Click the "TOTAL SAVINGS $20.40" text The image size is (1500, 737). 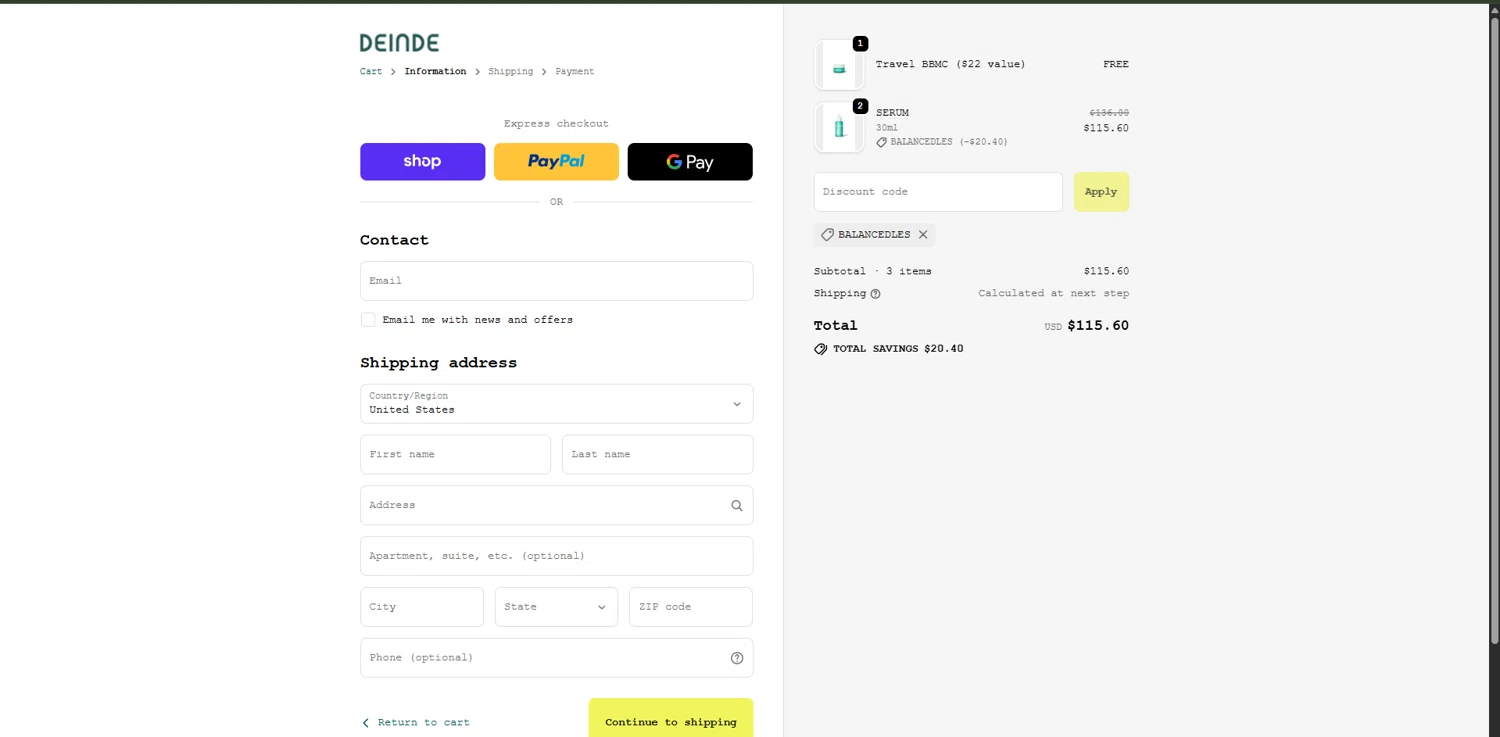(898, 349)
